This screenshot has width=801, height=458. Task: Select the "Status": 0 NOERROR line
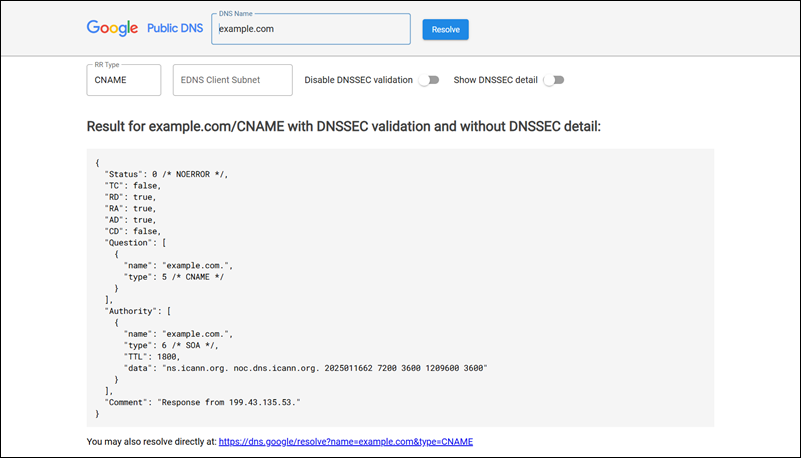click(167, 175)
